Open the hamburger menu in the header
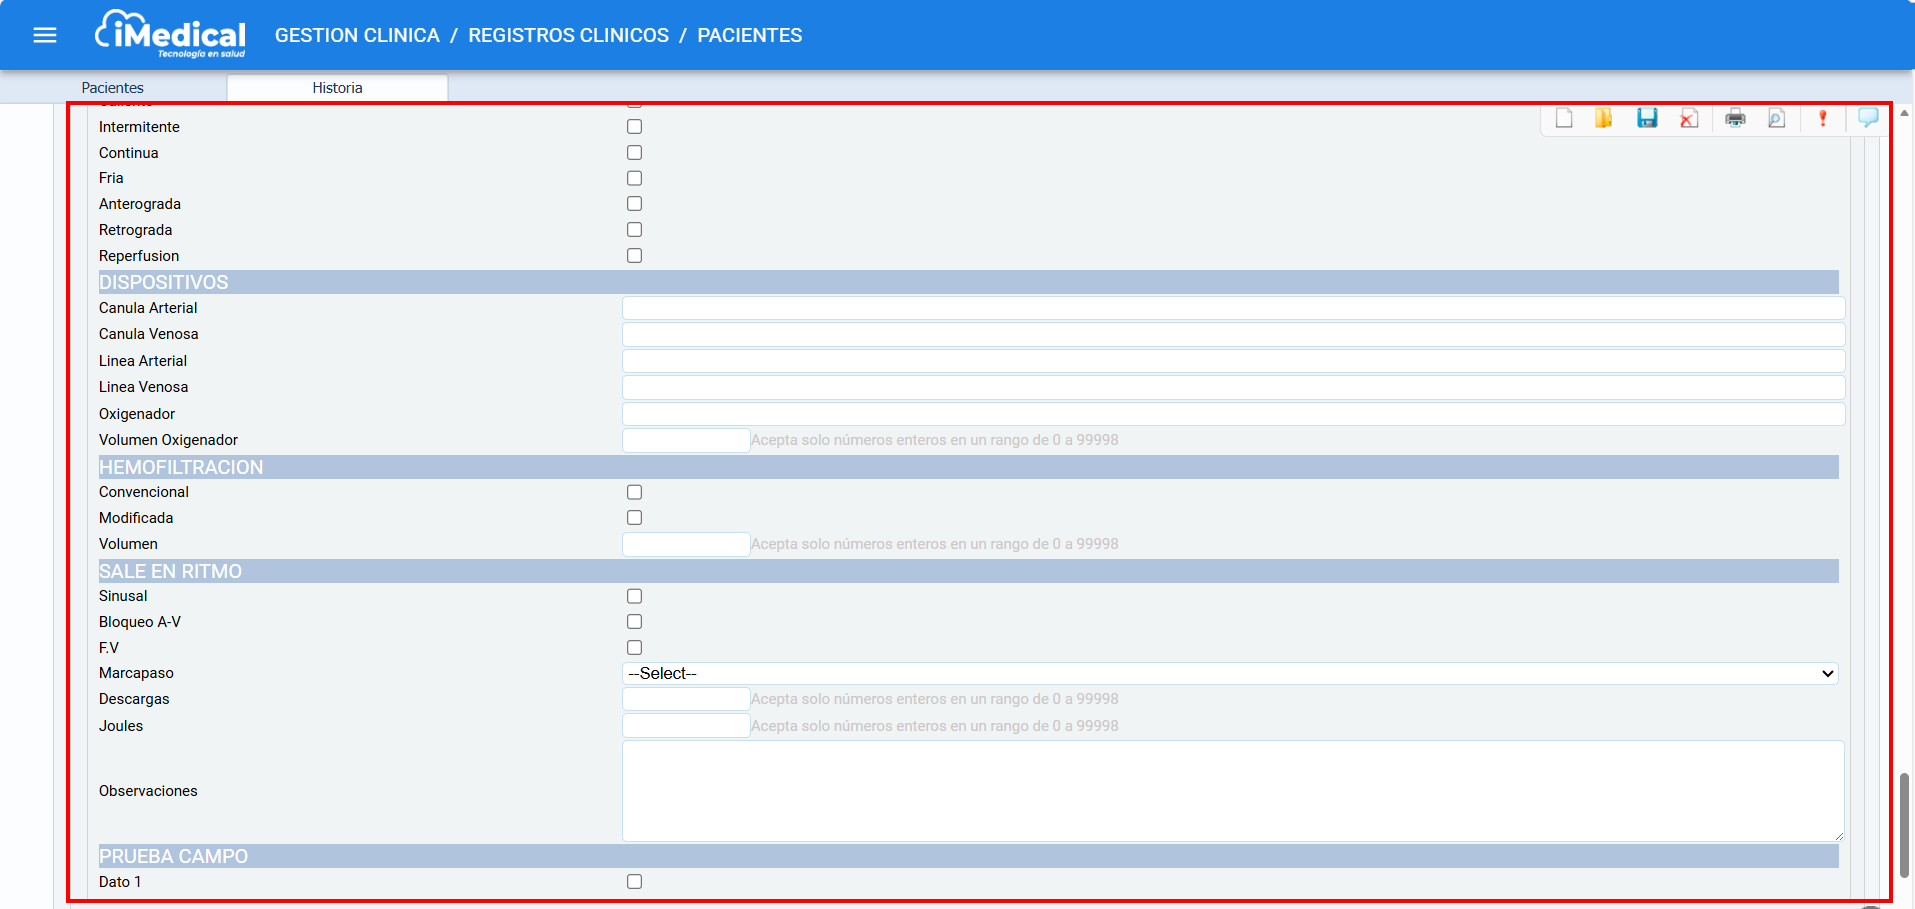Screen dimensions: 1915x909 (45, 35)
